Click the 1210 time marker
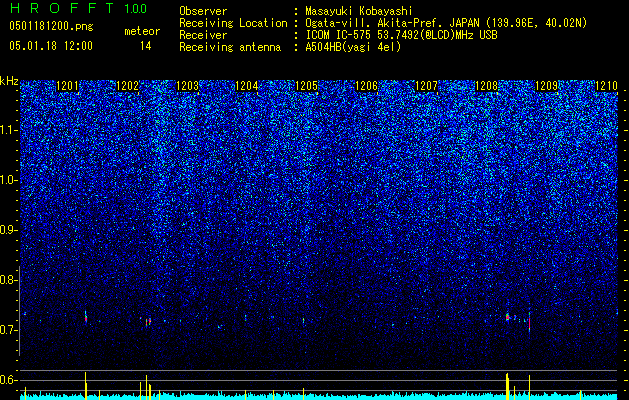629x400 pixels. pyautogui.click(x=606, y=86)
